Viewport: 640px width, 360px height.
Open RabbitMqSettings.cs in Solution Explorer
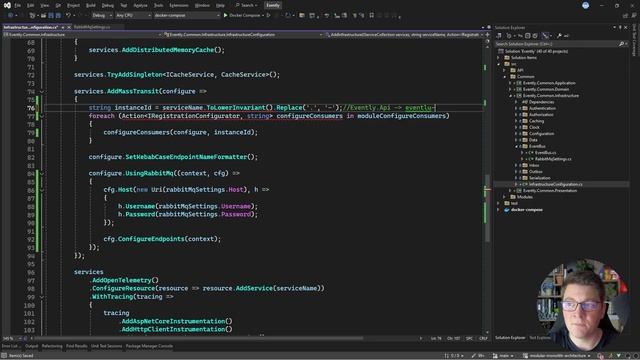[x=553, y=159]
